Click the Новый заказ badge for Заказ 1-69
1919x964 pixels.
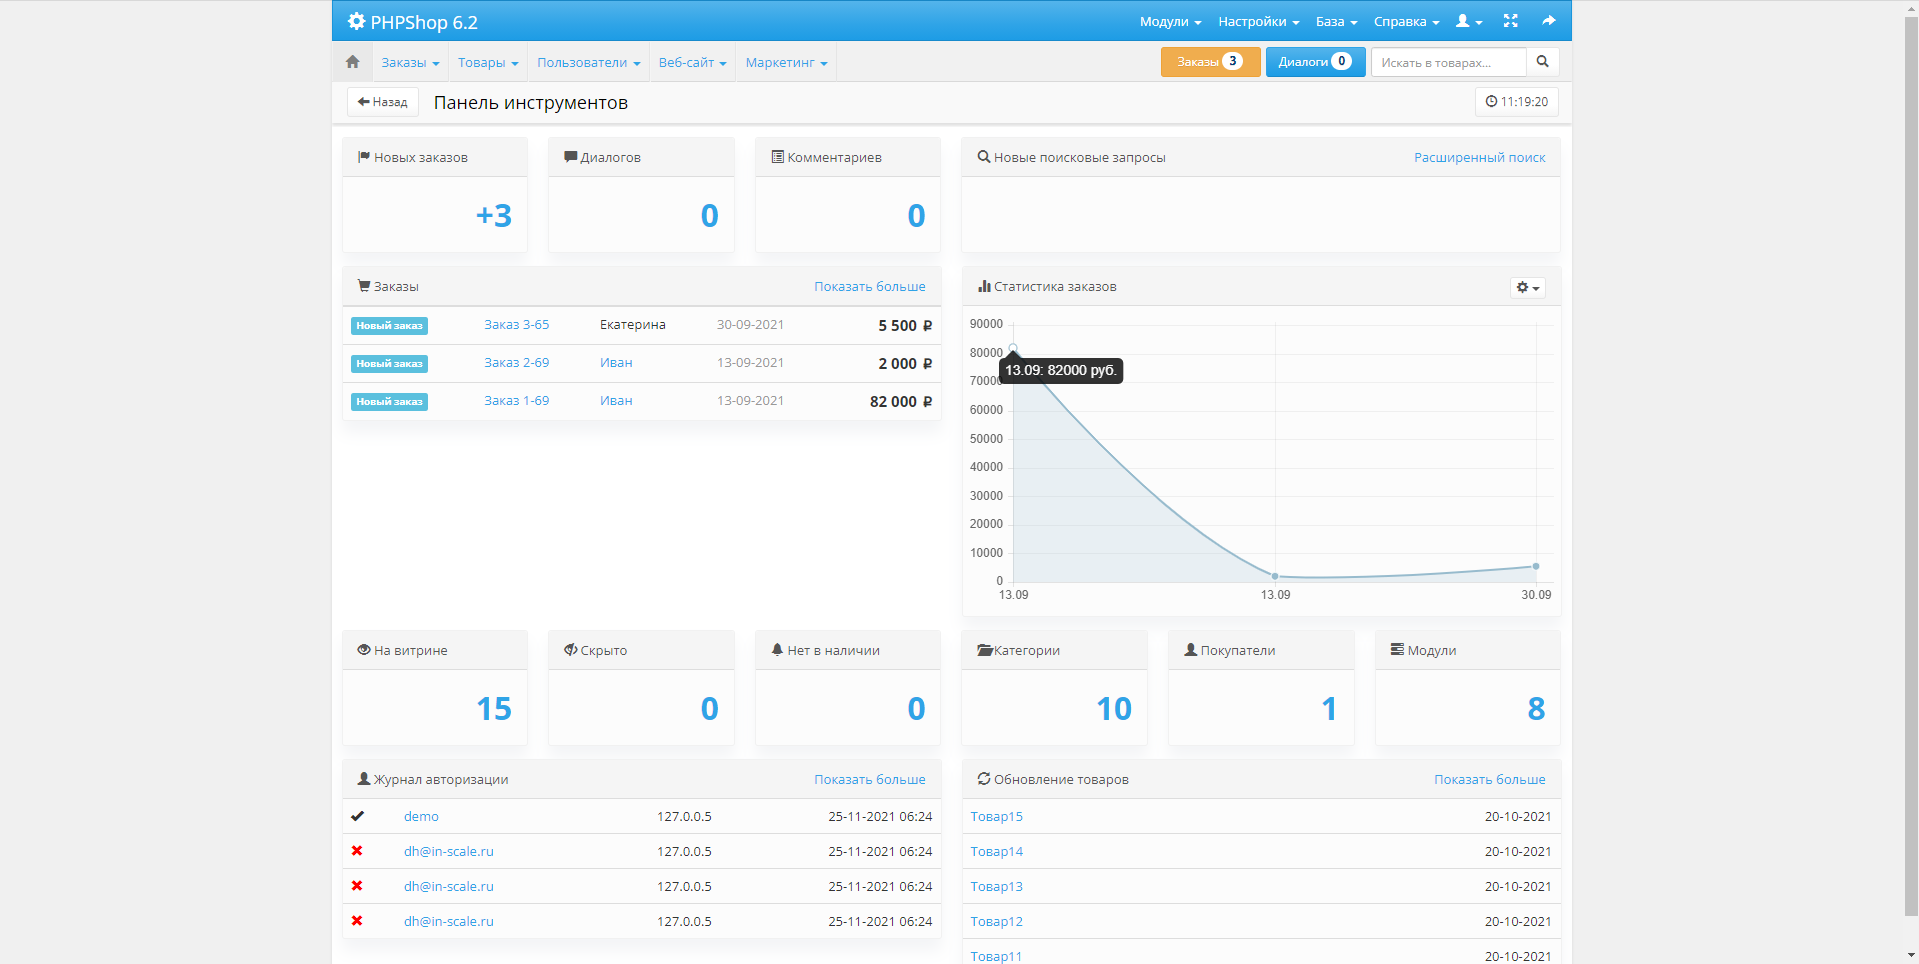coord(389,402)
